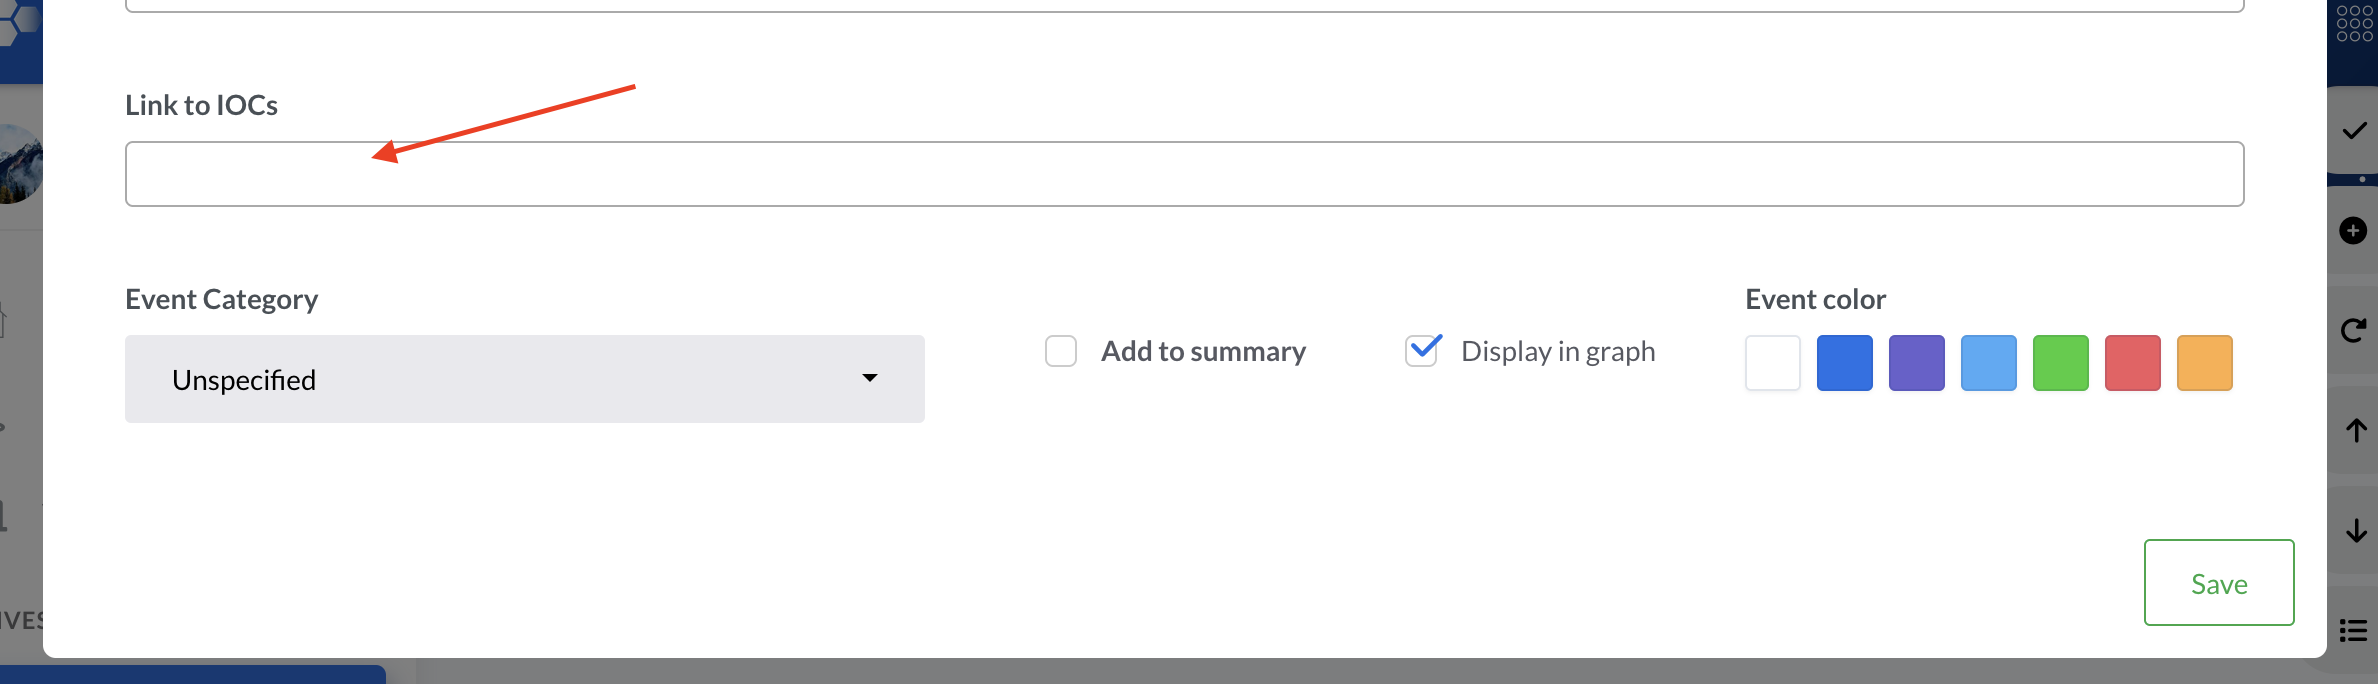
Task: Open the list view icon at bottom right
Action: coord(2354,630)
